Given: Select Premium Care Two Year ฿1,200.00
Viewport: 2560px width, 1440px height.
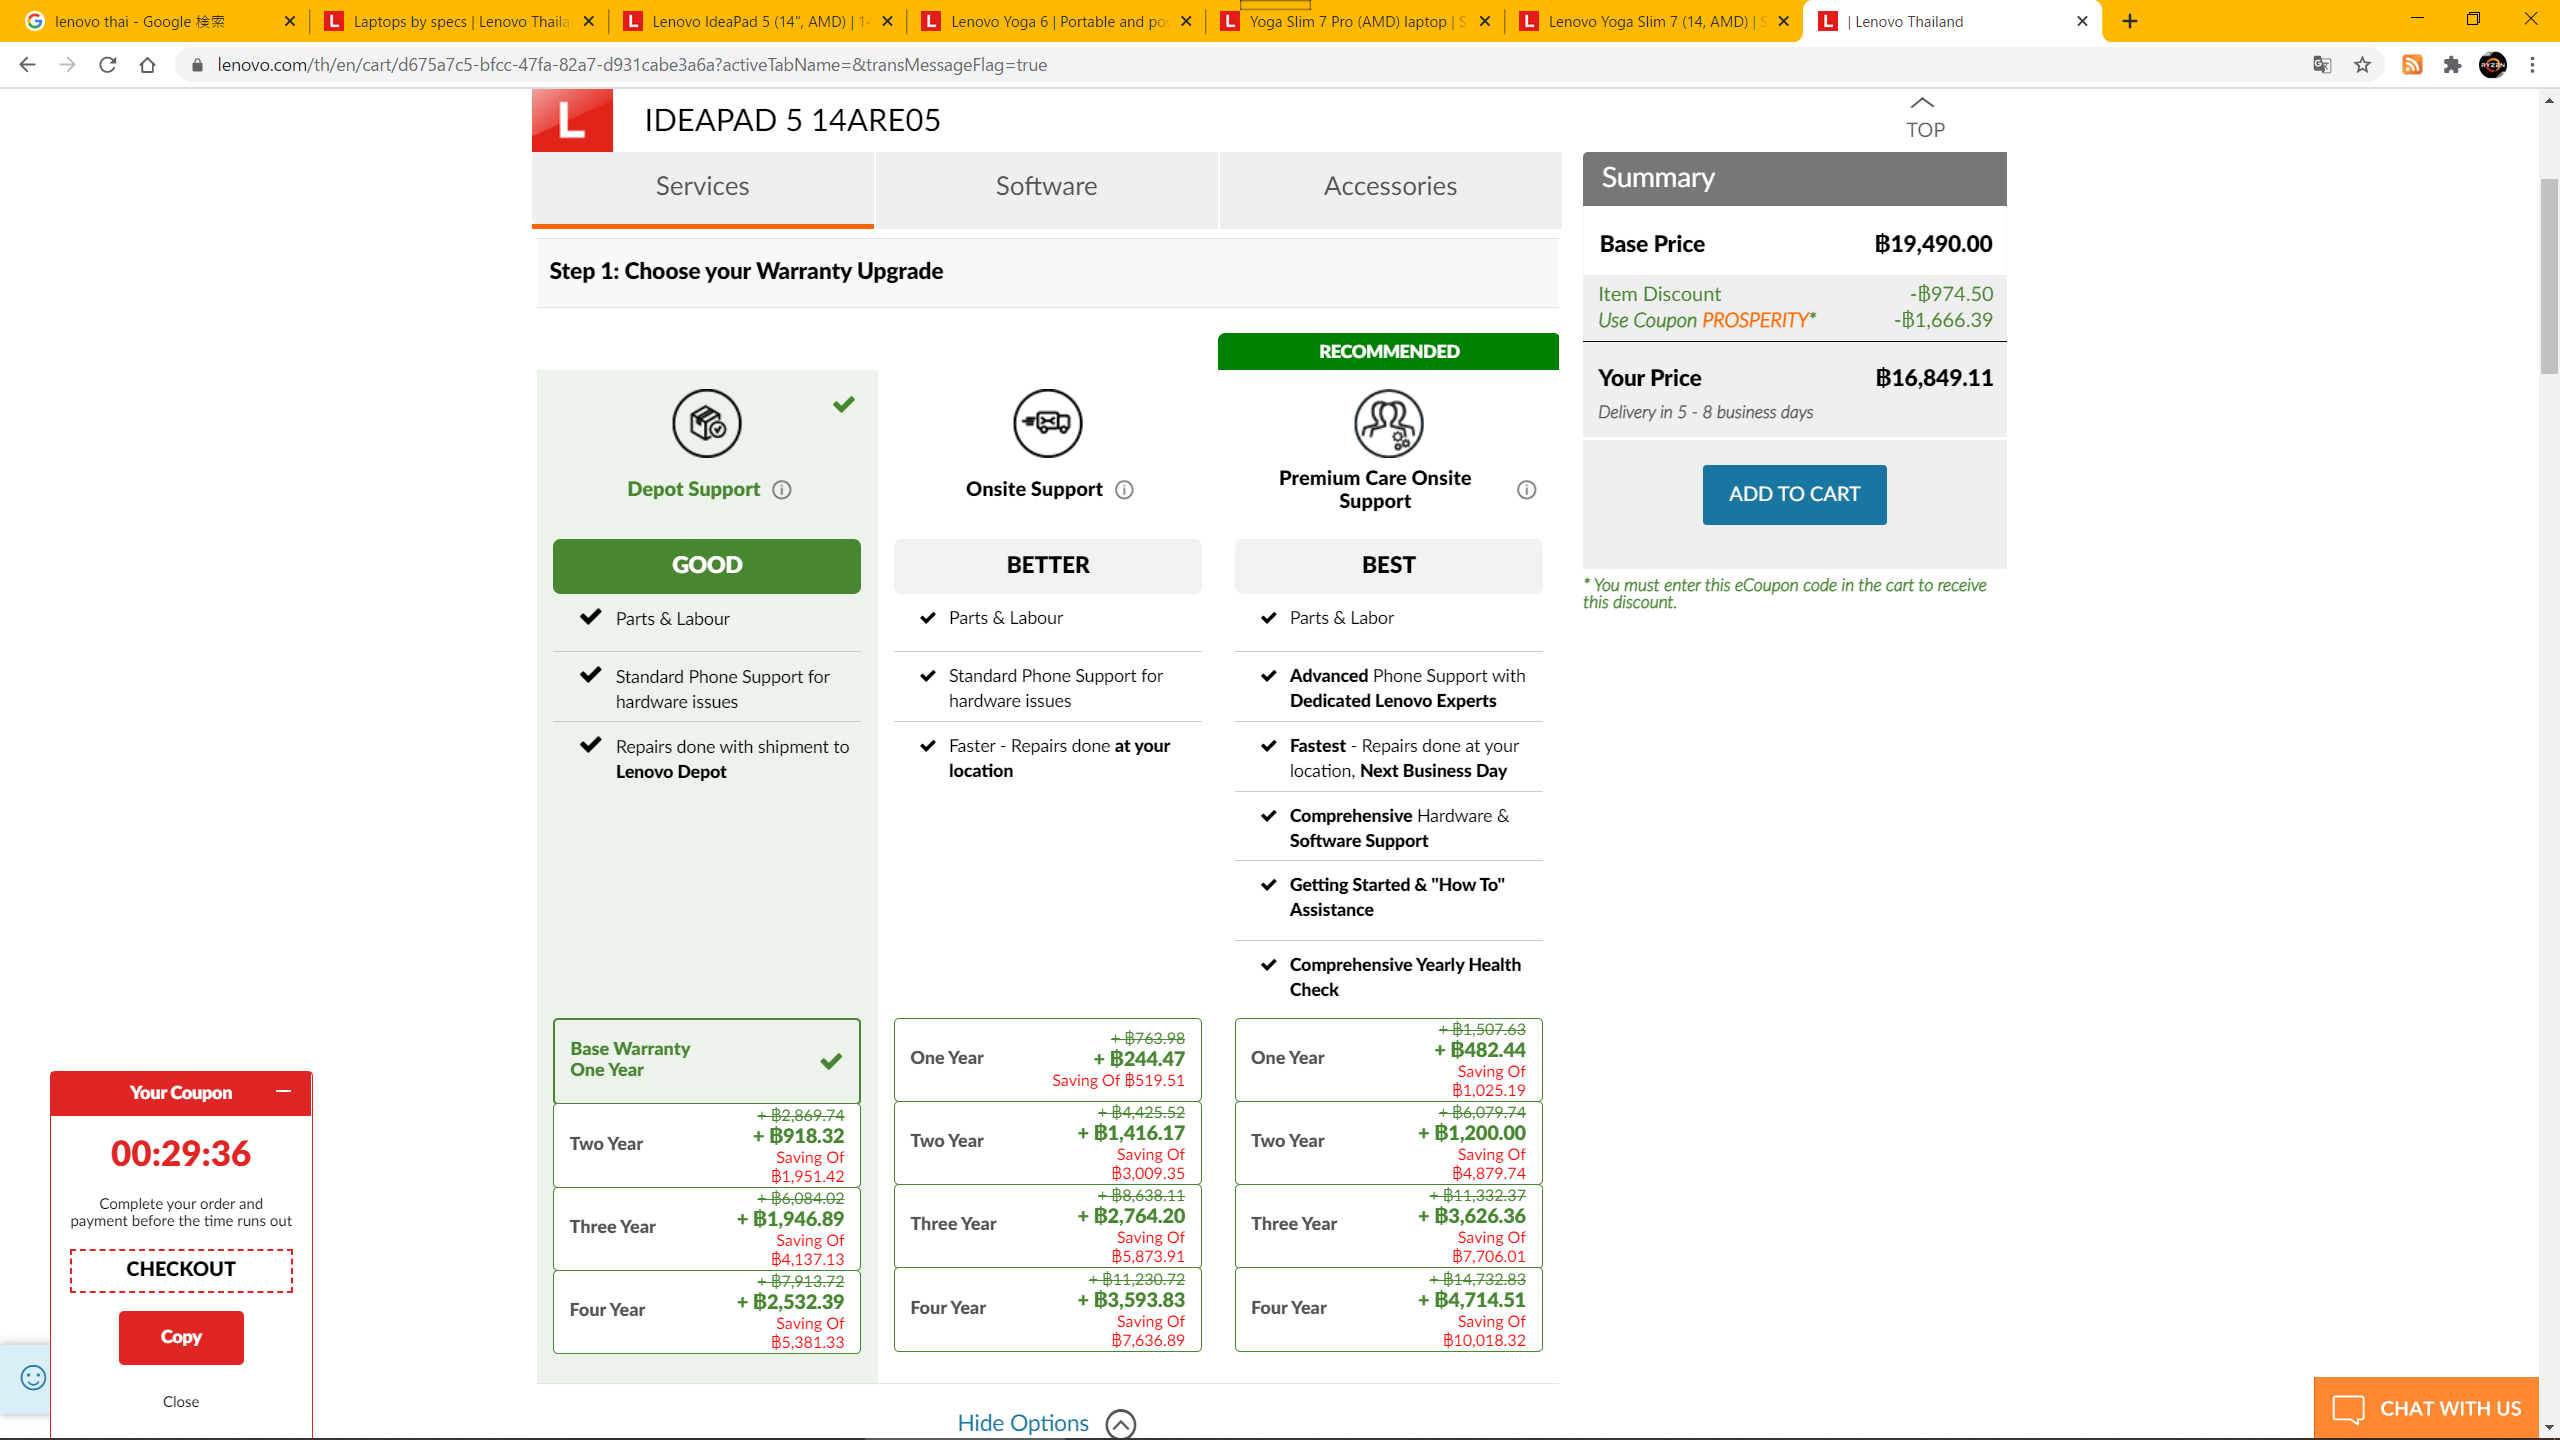Looking at the screenshot, I should pos(1389,1142).
